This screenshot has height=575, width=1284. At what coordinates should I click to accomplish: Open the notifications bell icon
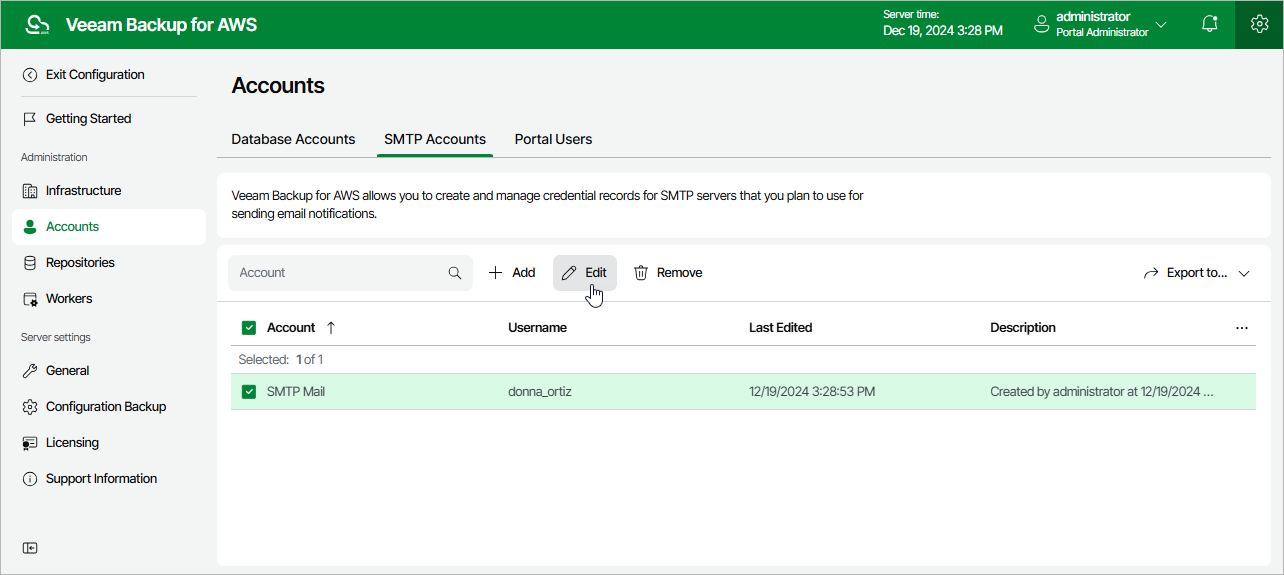click(1210, 24)
